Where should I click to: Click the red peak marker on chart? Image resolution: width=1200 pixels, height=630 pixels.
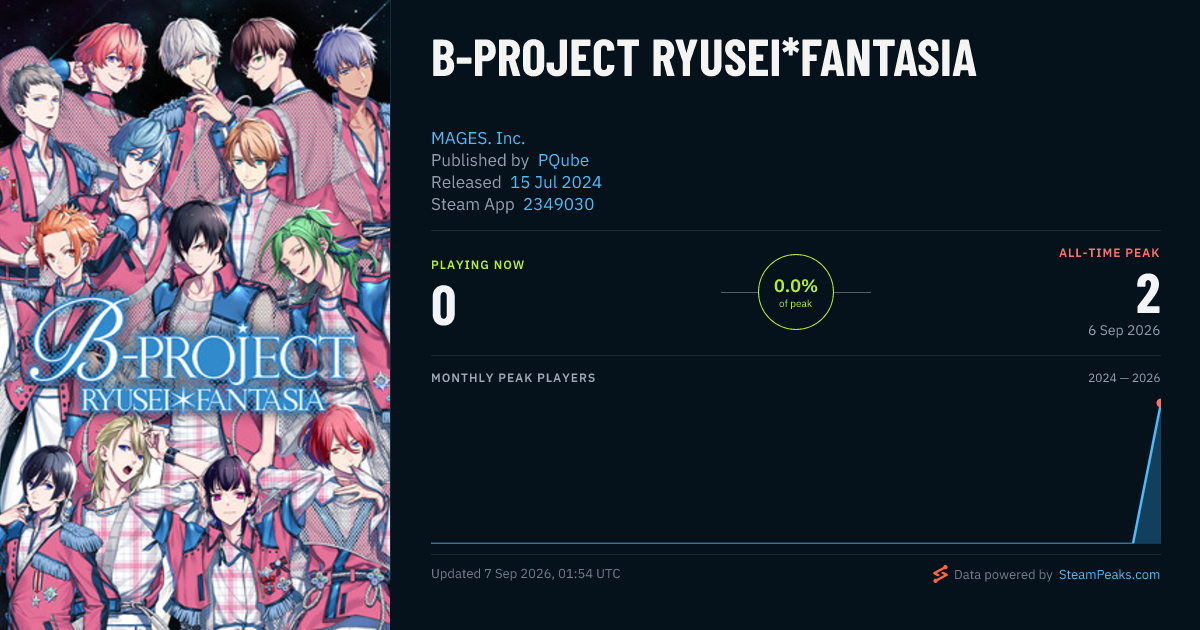click(x=1159, y=403)
